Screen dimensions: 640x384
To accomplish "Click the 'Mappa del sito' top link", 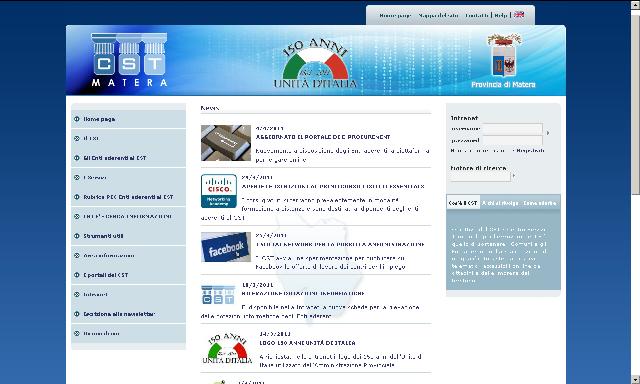I will pyautogui.click(x=438, y=16).
